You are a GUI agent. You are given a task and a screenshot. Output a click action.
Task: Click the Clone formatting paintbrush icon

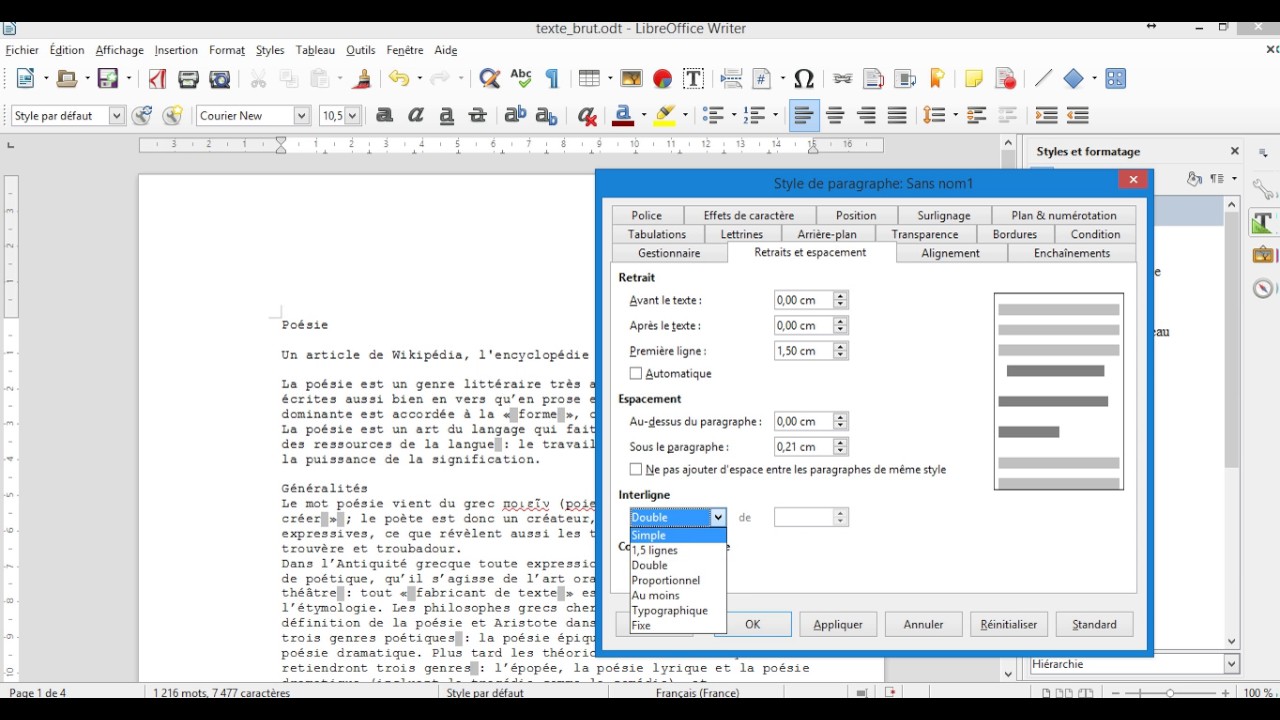point(363,79)
